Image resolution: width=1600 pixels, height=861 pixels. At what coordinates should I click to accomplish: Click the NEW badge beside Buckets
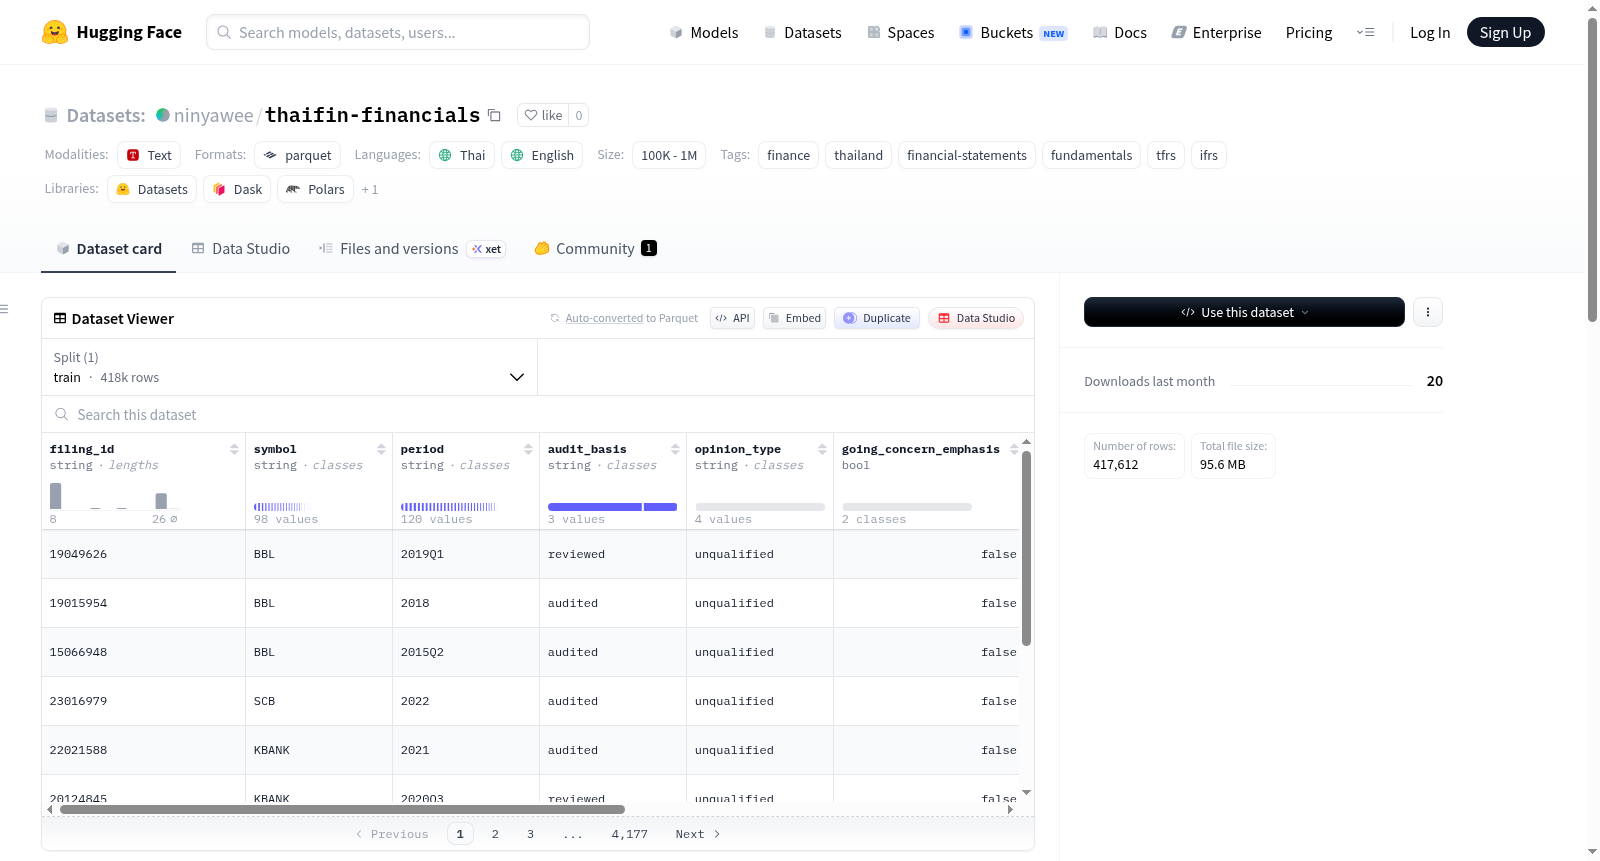[x=1054, y=33]
